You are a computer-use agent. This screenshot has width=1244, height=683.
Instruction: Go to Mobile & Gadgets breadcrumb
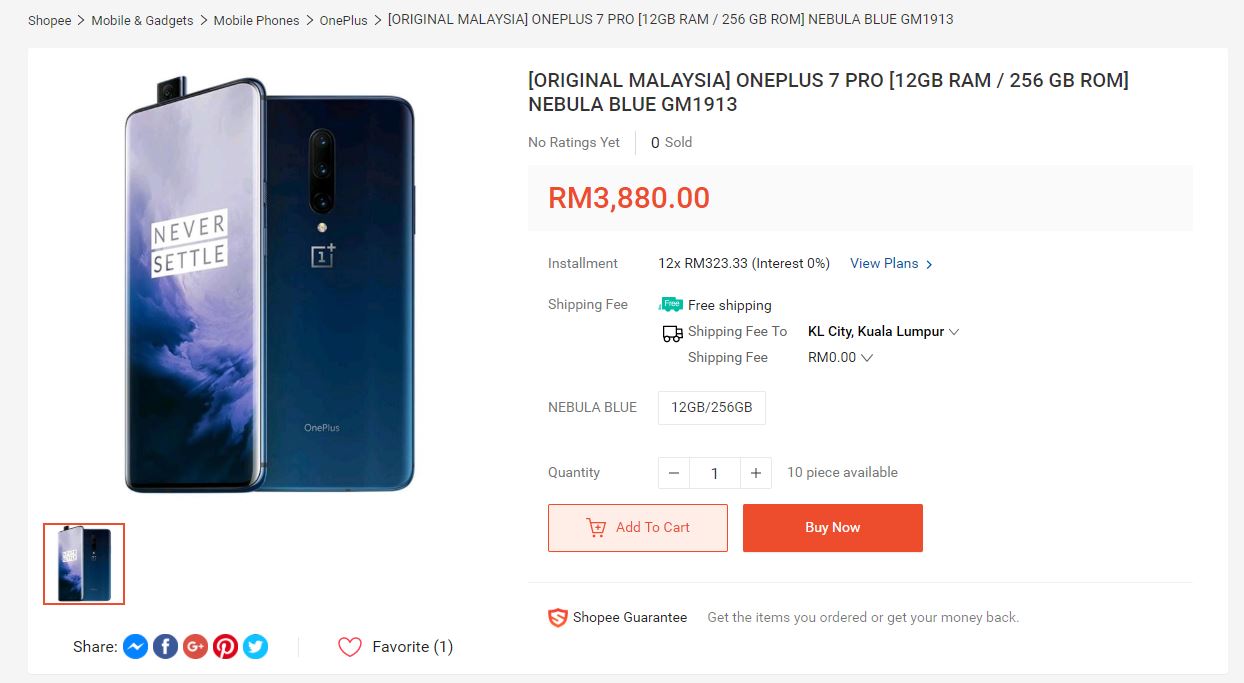point(142,20)
